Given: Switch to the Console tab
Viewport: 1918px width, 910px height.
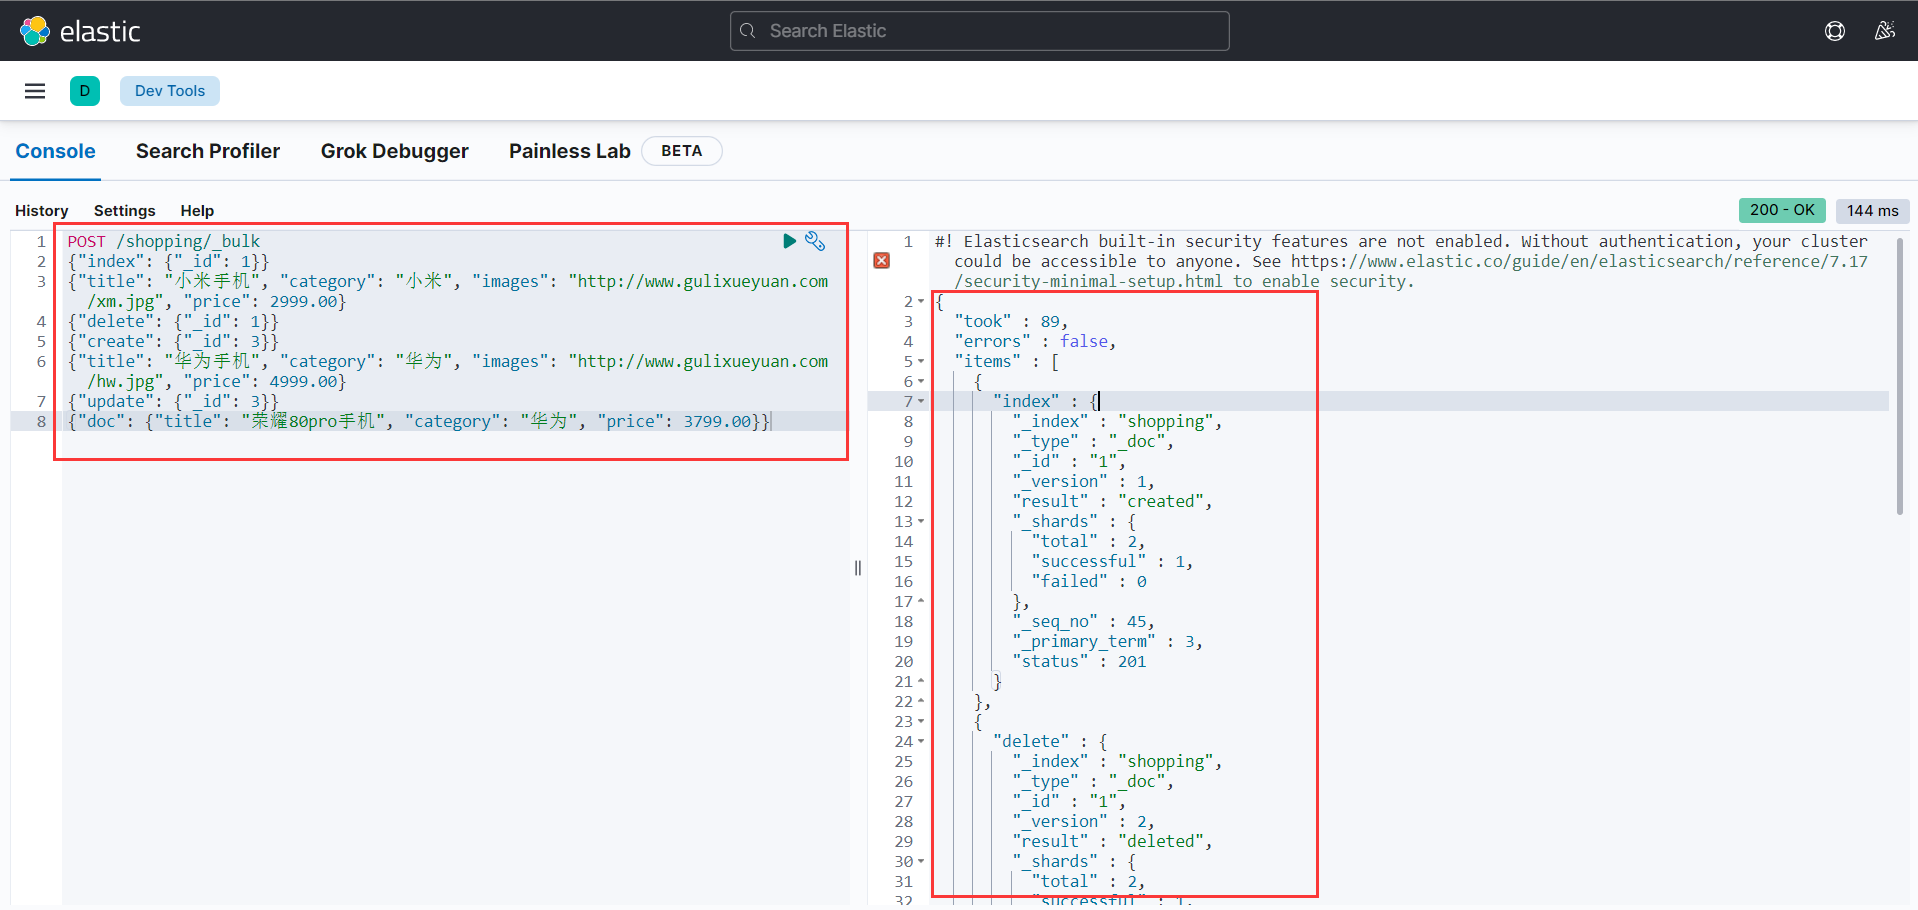Looking at the screenshot, I should [x=55, y=151].
